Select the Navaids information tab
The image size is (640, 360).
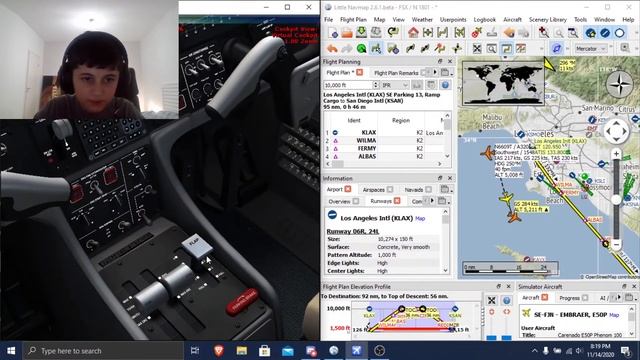(413, 190)
